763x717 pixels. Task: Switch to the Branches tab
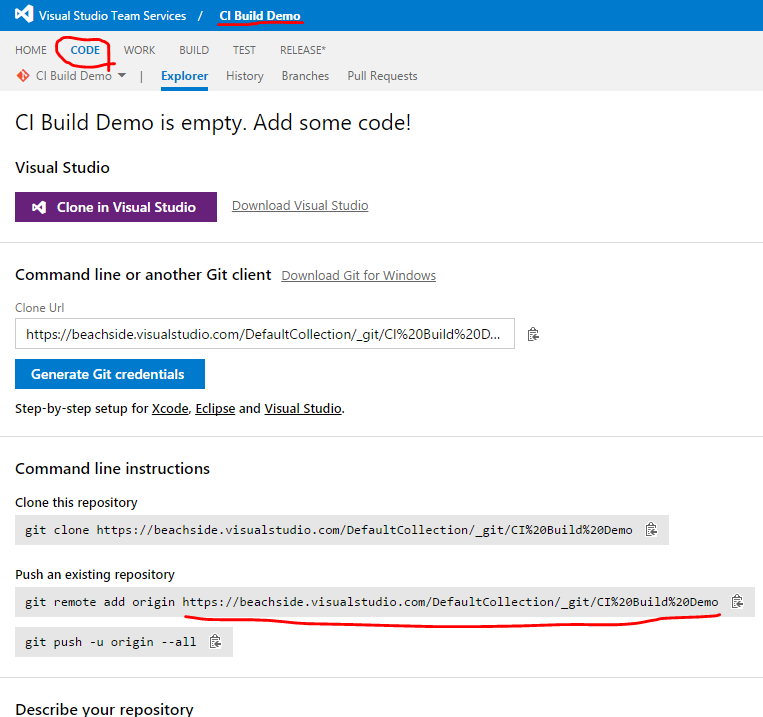click(305, 76)
